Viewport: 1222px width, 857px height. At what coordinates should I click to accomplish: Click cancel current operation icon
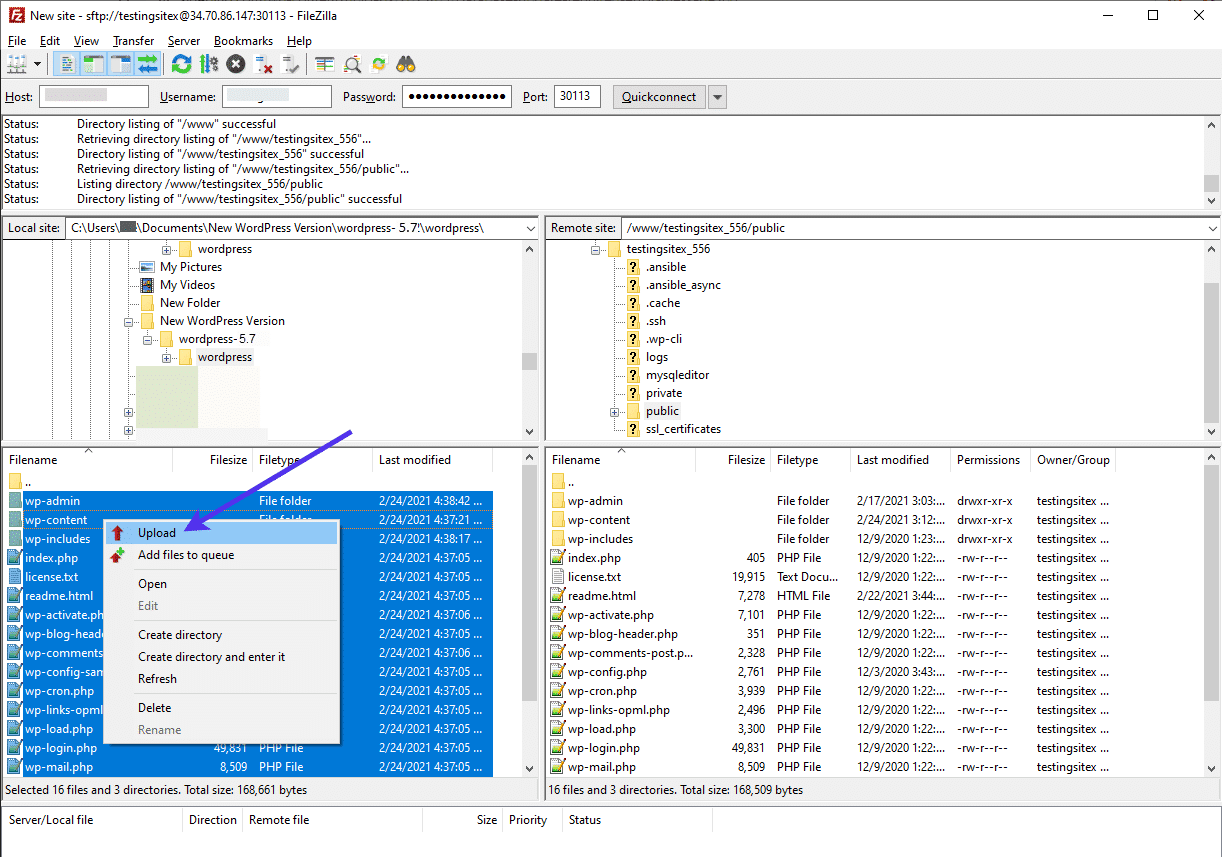point(236,64)
